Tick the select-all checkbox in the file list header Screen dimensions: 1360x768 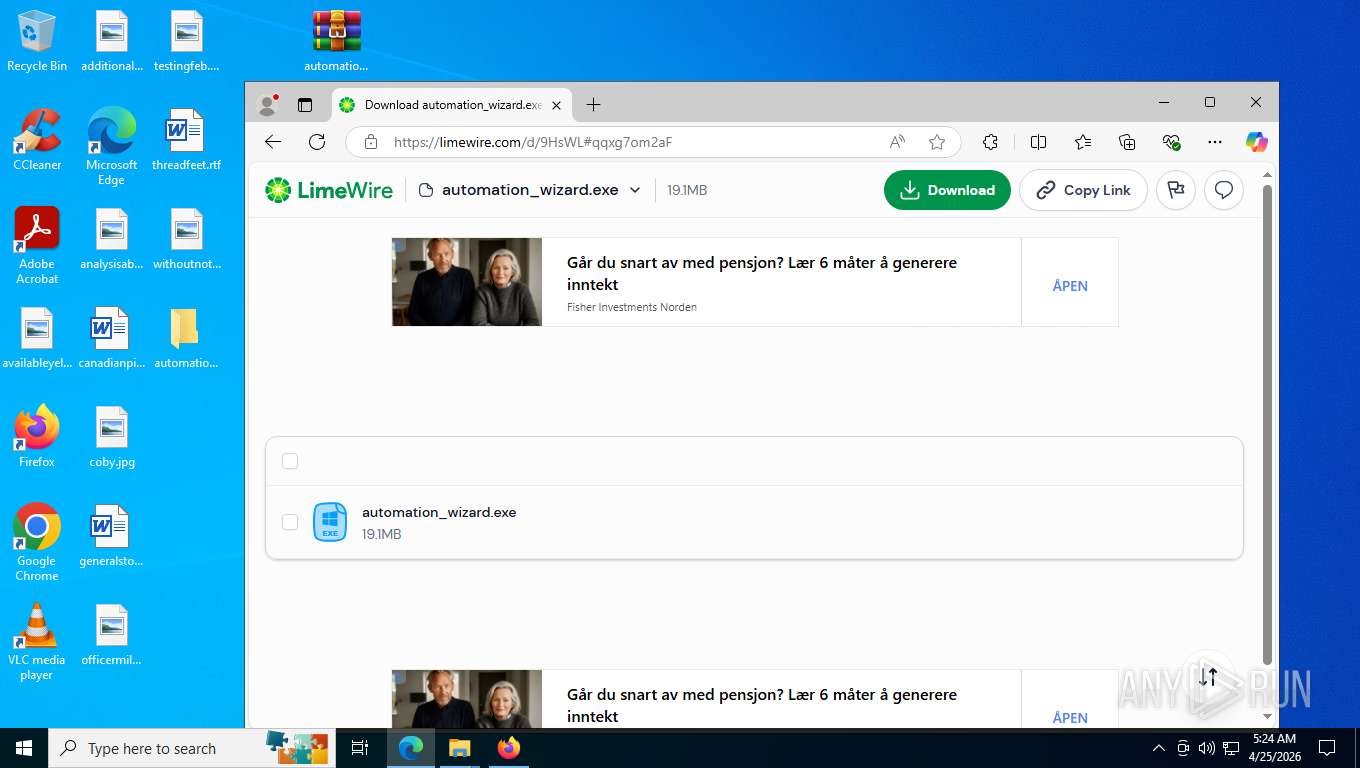(290, 461)
